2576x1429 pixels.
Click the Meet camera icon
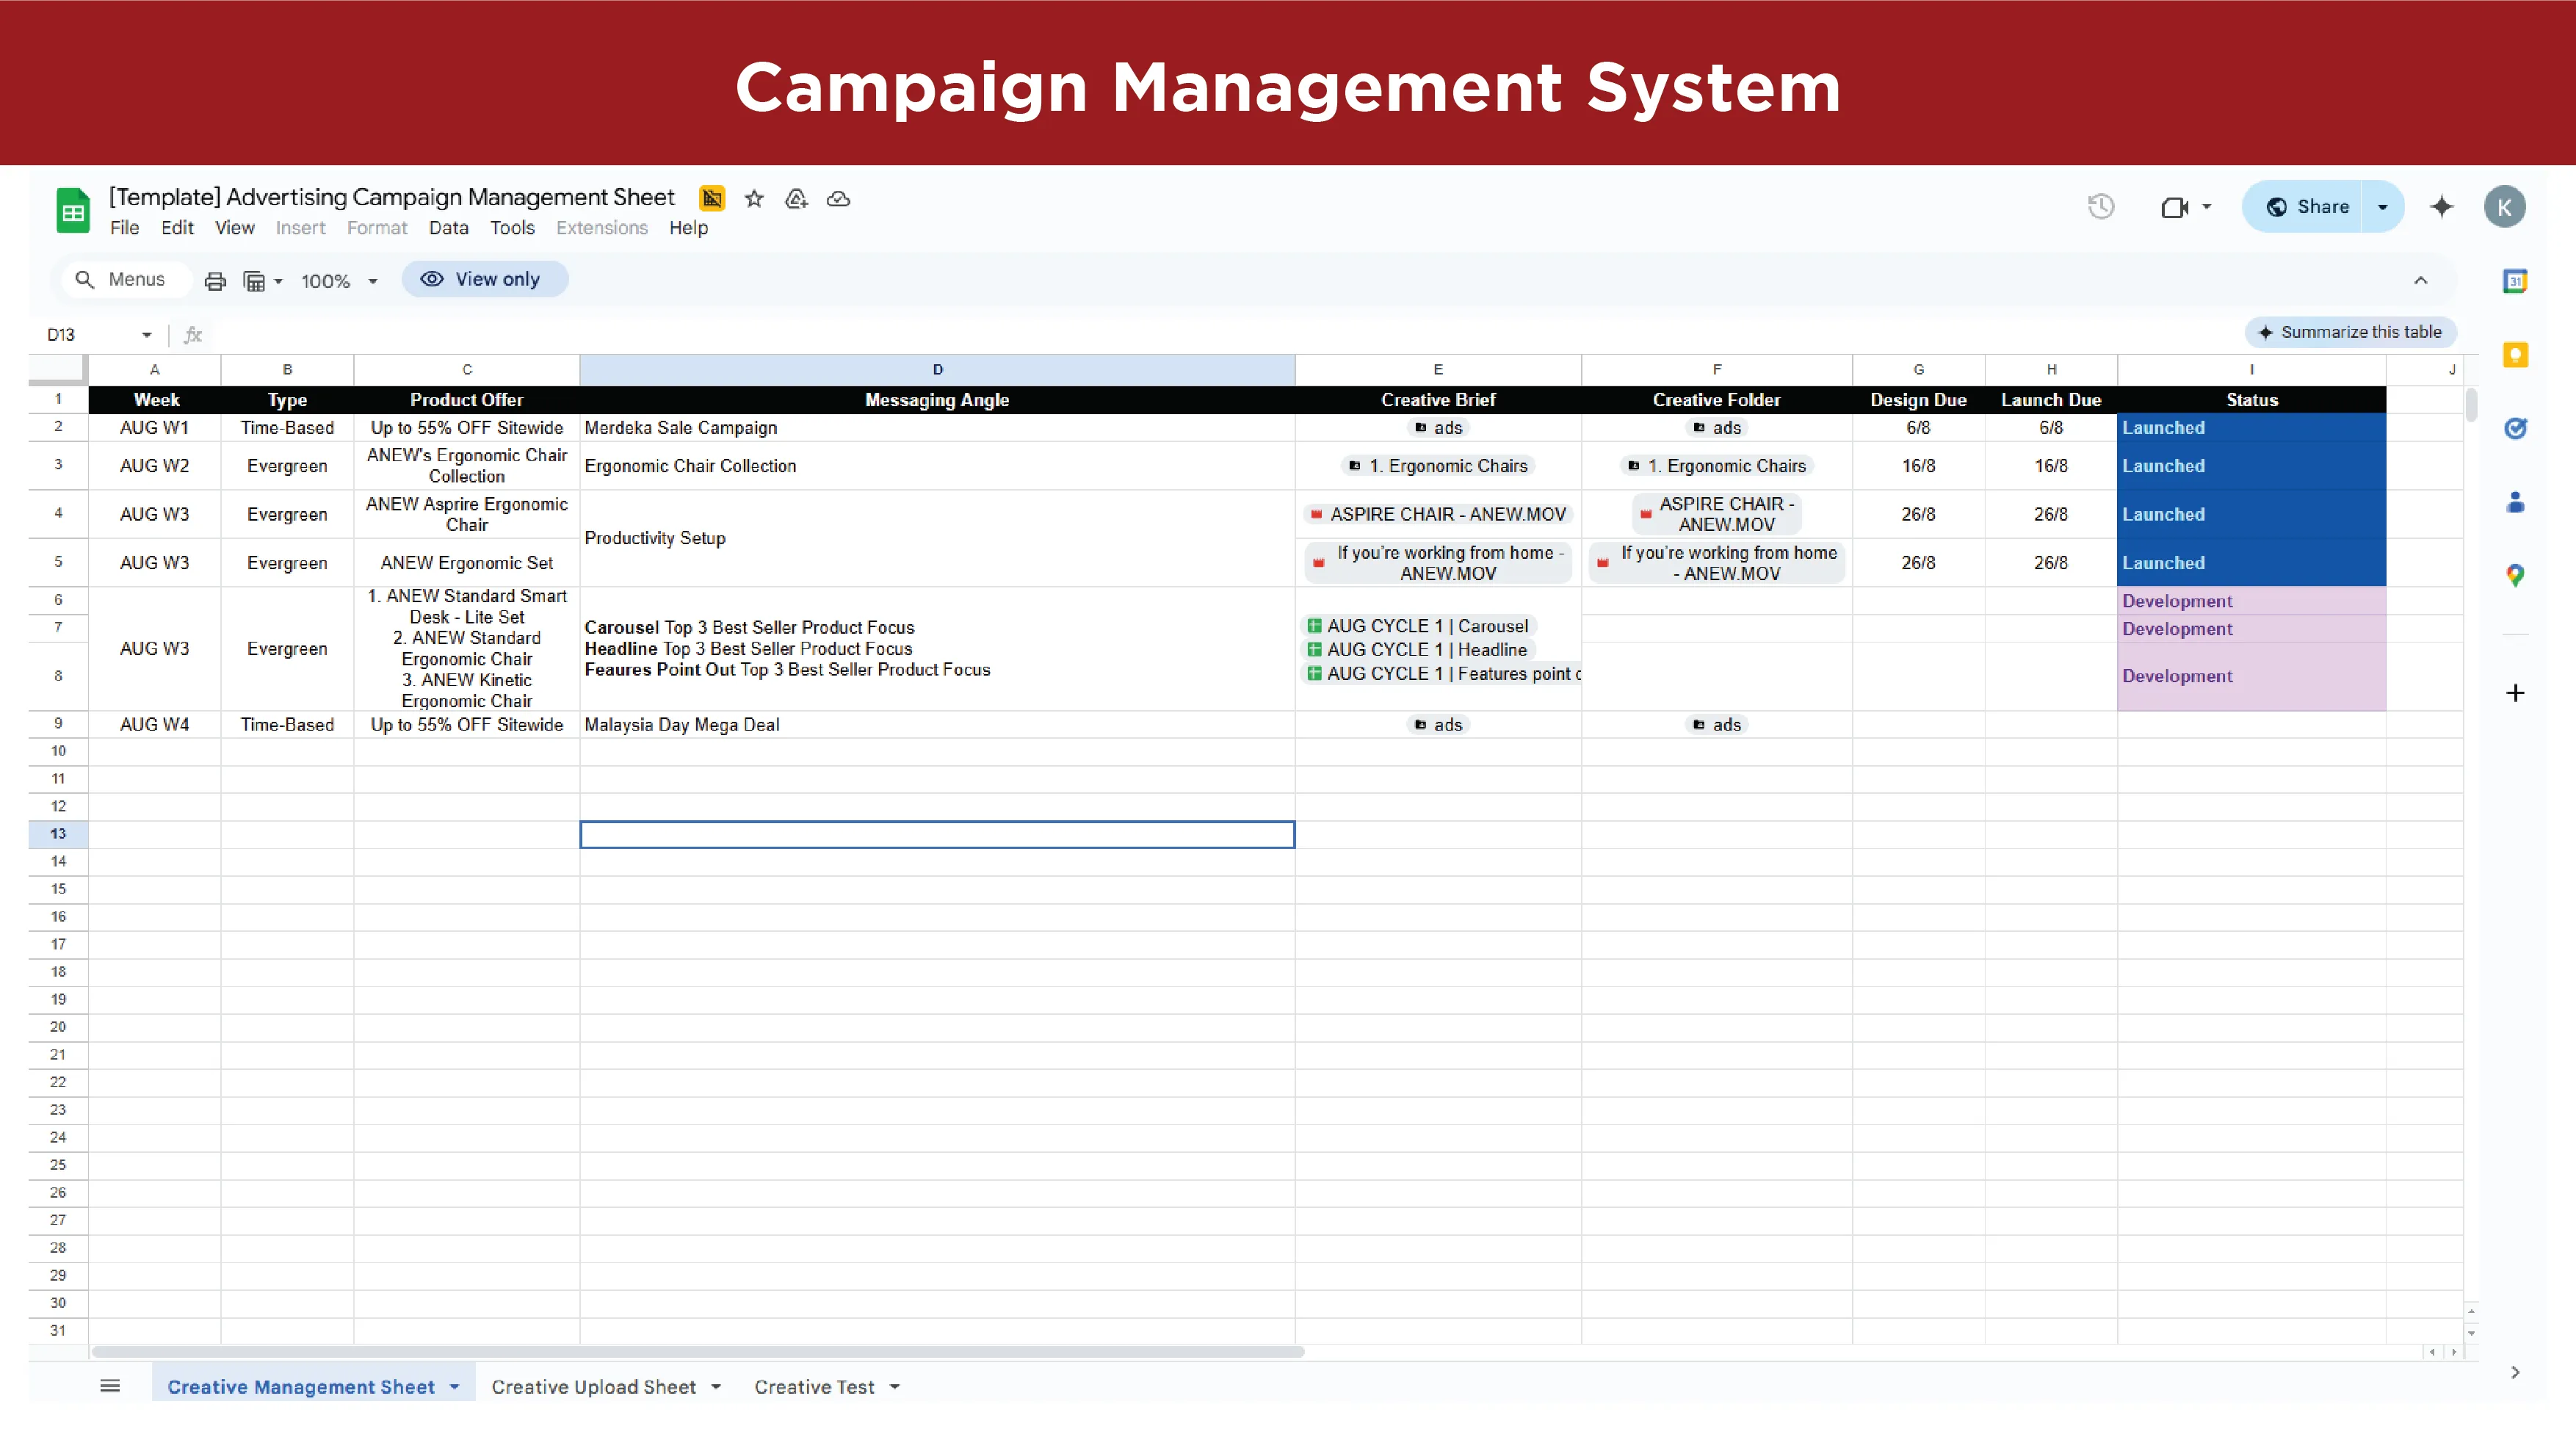point(2174,207)
